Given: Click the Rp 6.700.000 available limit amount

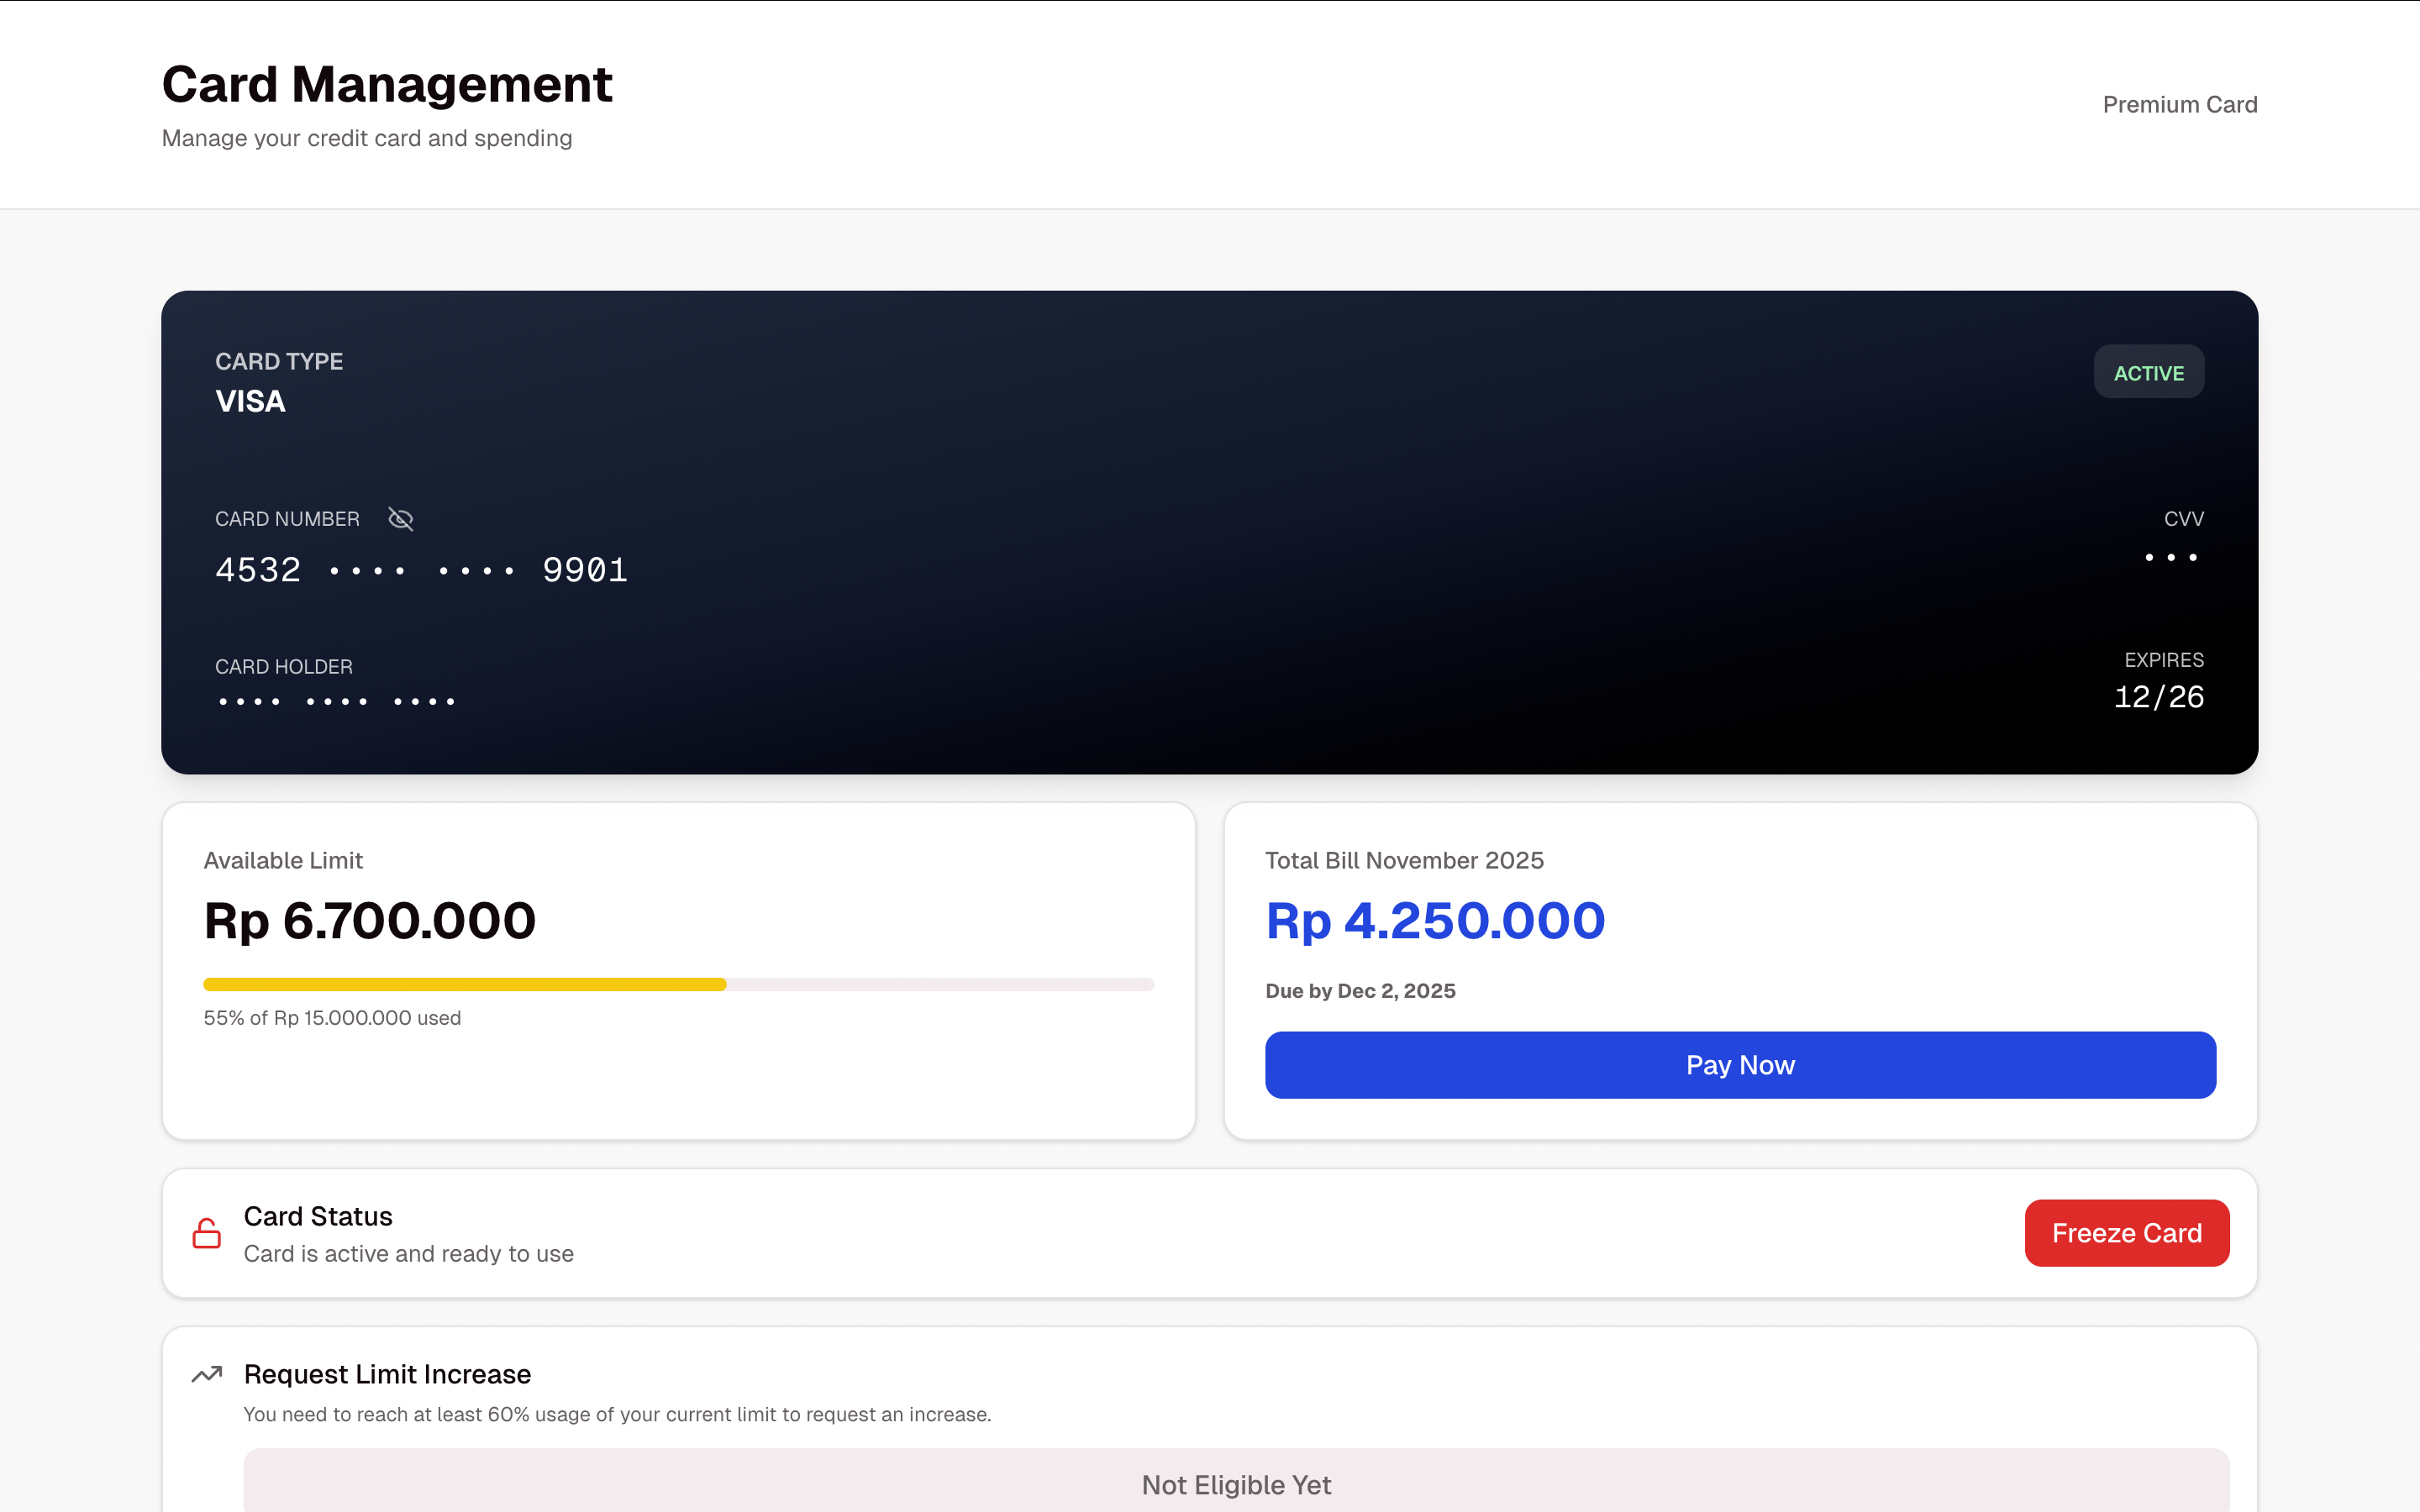Looking at the screenshot, I should tap(370, 920).
